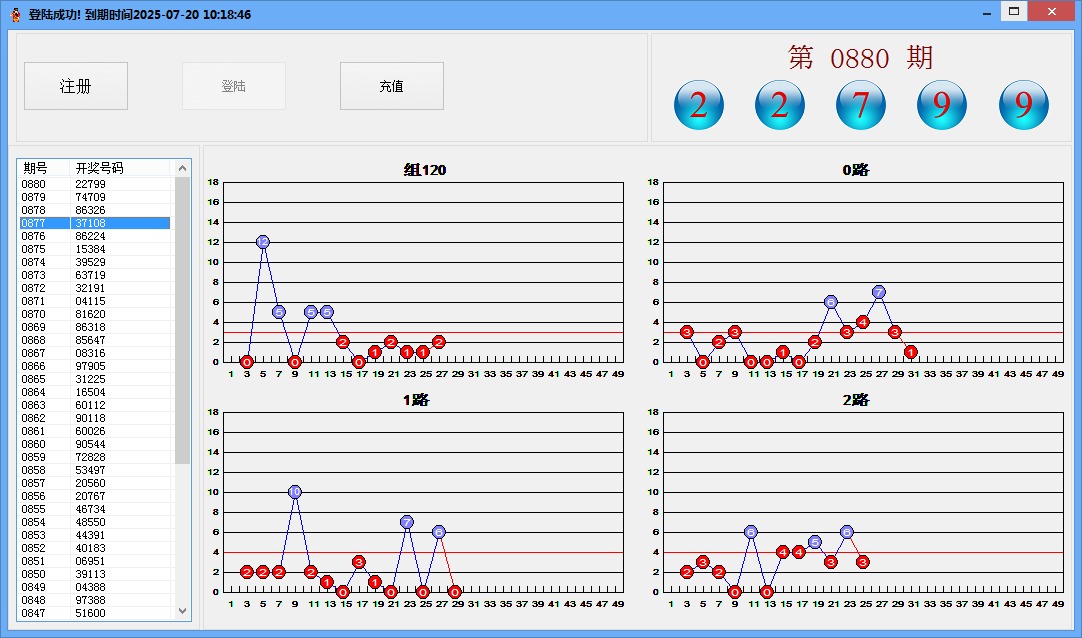Click the app icon in the title bar
Viewport: 1082px width, 638px height.
pos(15,14)
